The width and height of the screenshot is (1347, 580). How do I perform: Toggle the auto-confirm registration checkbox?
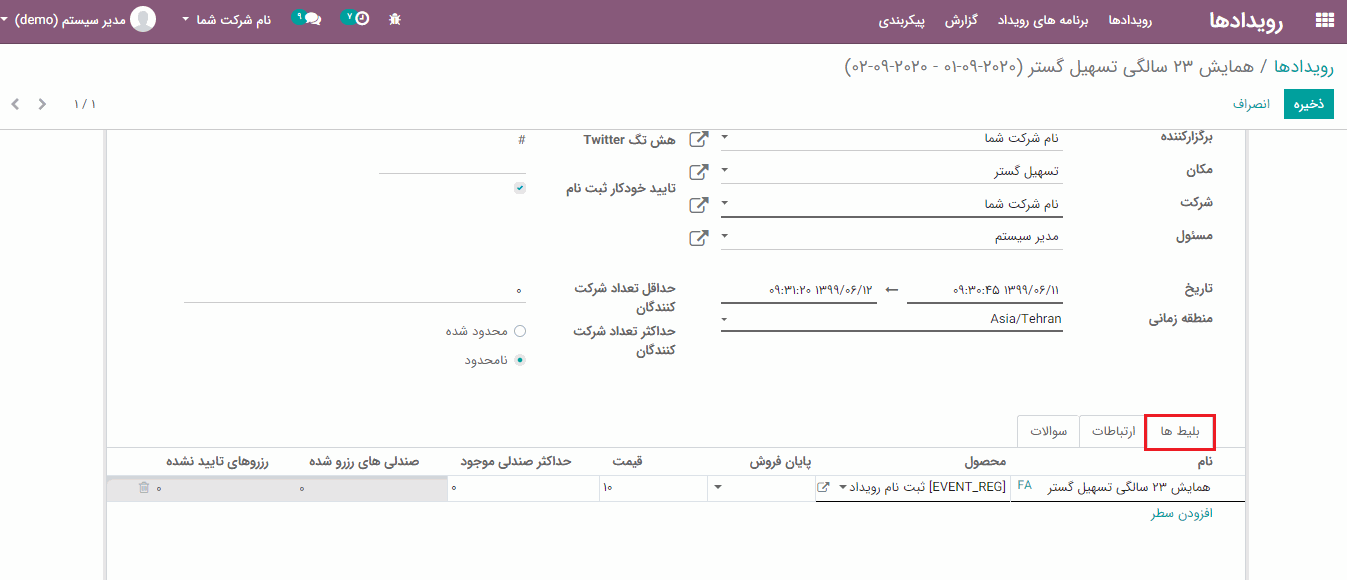click(520, 188)
